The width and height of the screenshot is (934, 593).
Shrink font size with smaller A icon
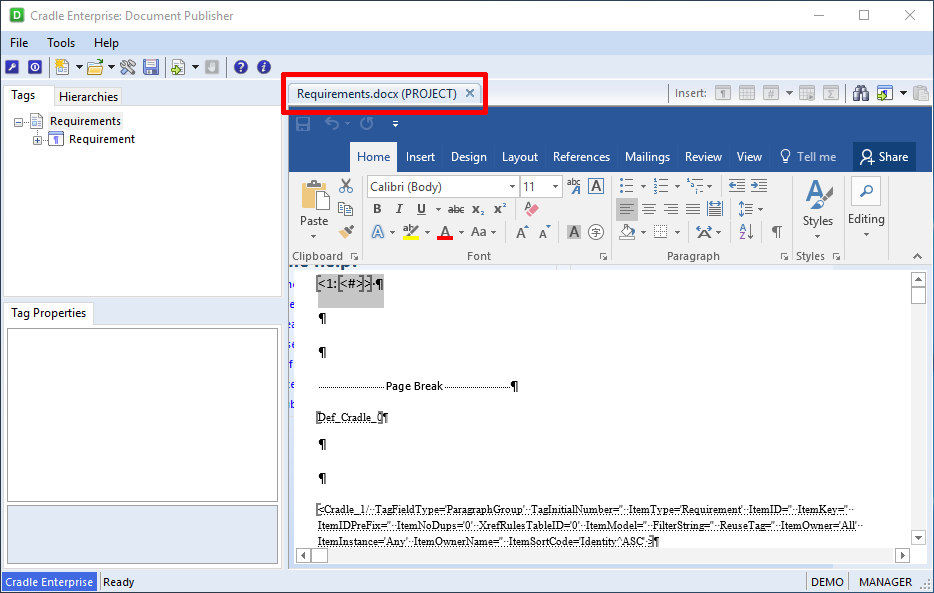coord(544,232)
